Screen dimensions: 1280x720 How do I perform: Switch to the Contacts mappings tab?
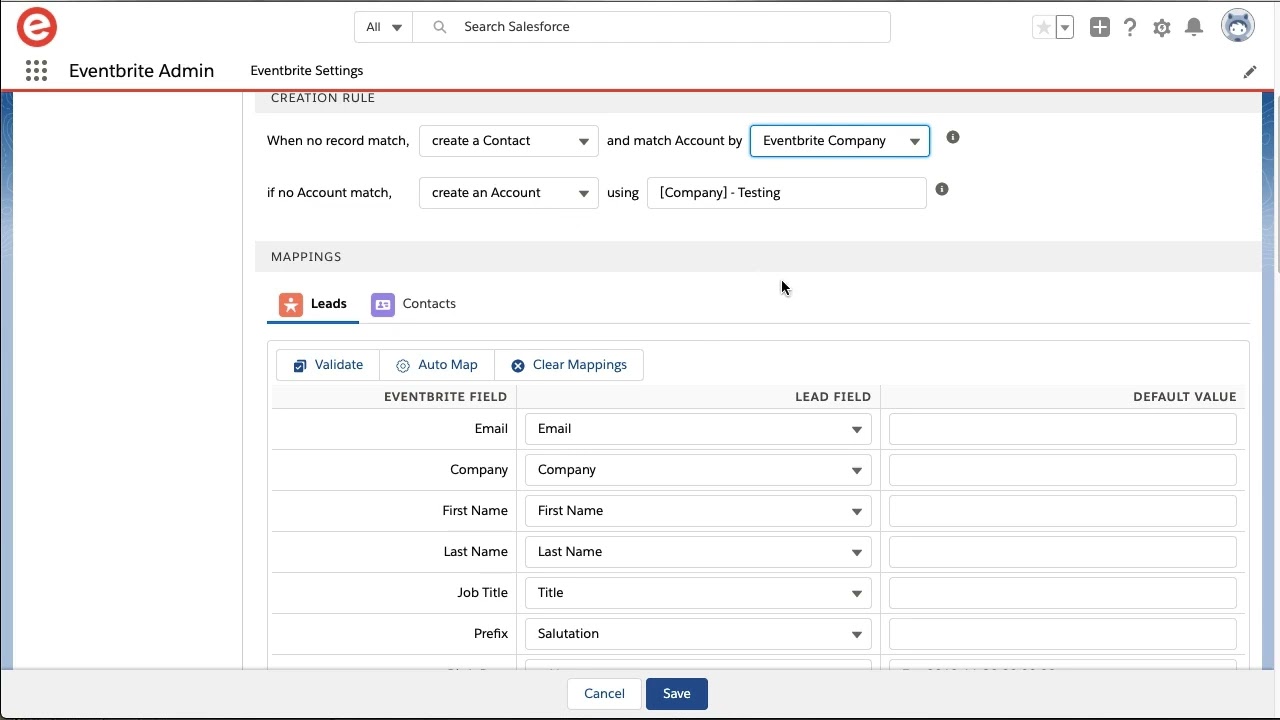414,304
